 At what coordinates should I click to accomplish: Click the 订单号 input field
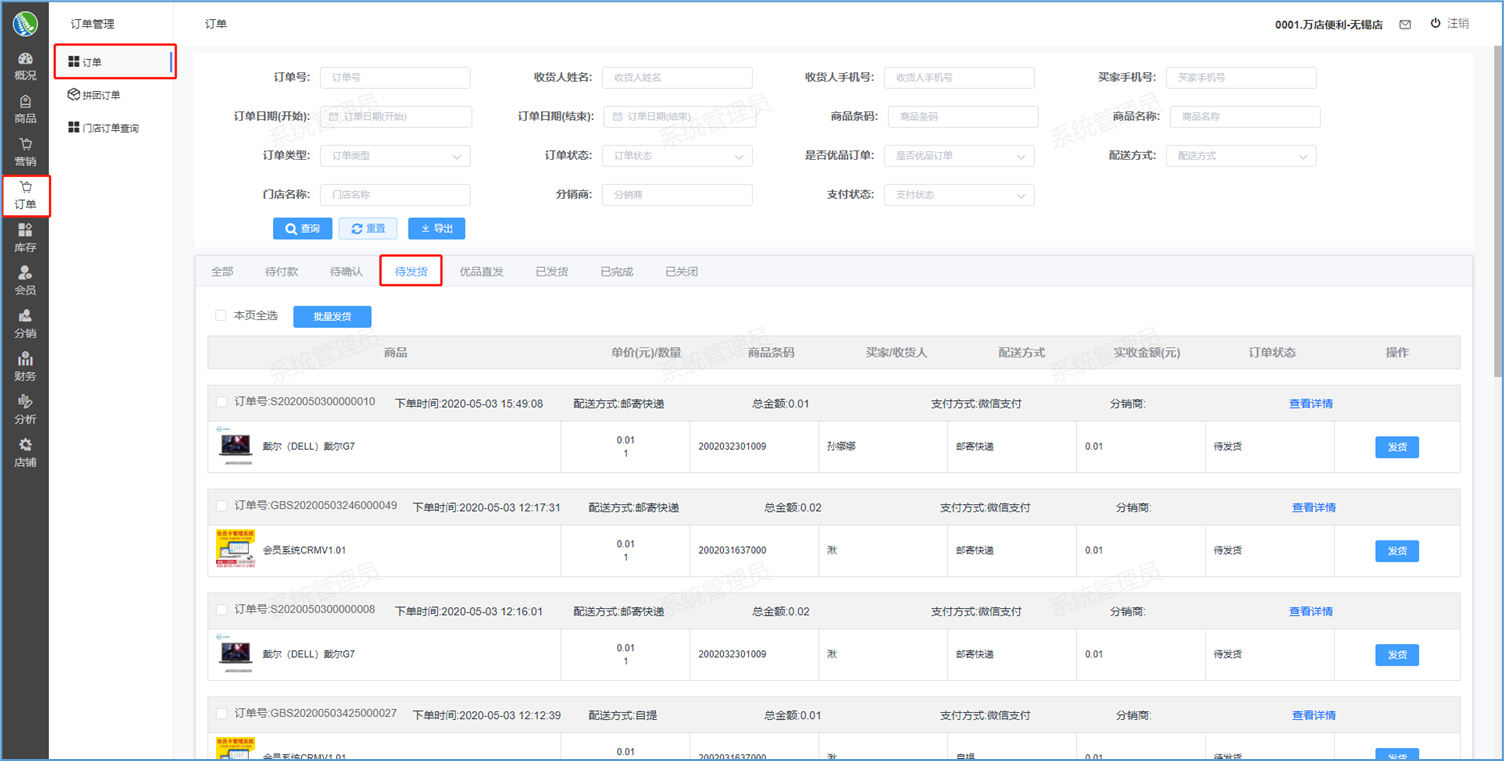[x=395, y=78]
